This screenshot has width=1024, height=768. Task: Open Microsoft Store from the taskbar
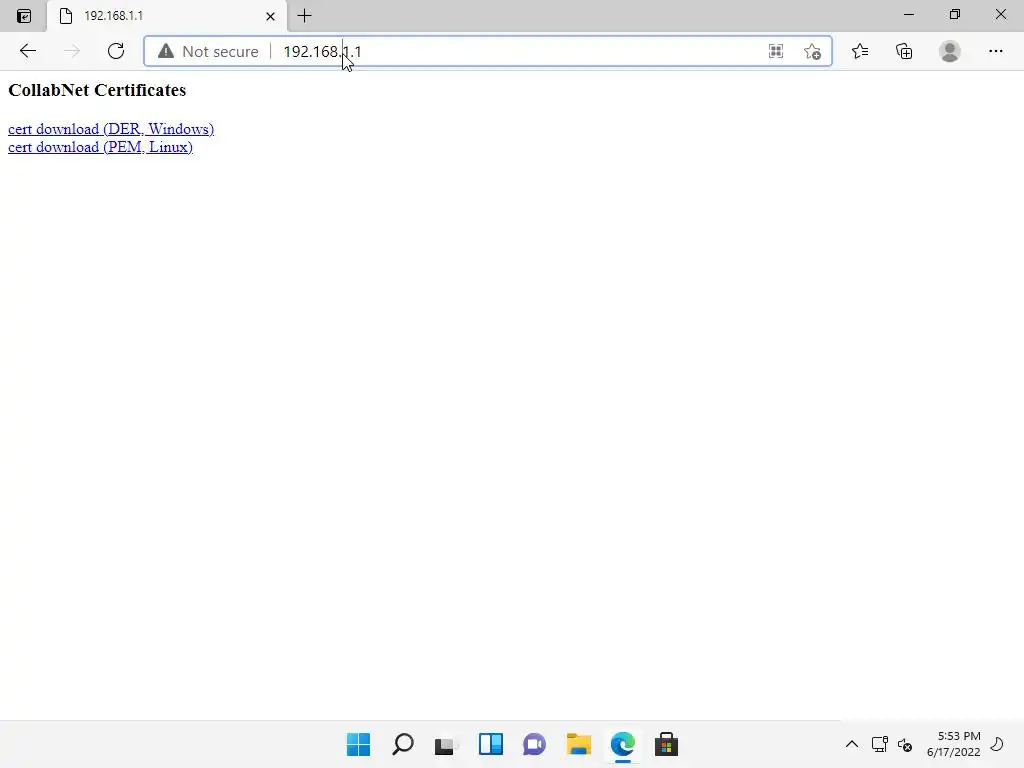point(667,744)
